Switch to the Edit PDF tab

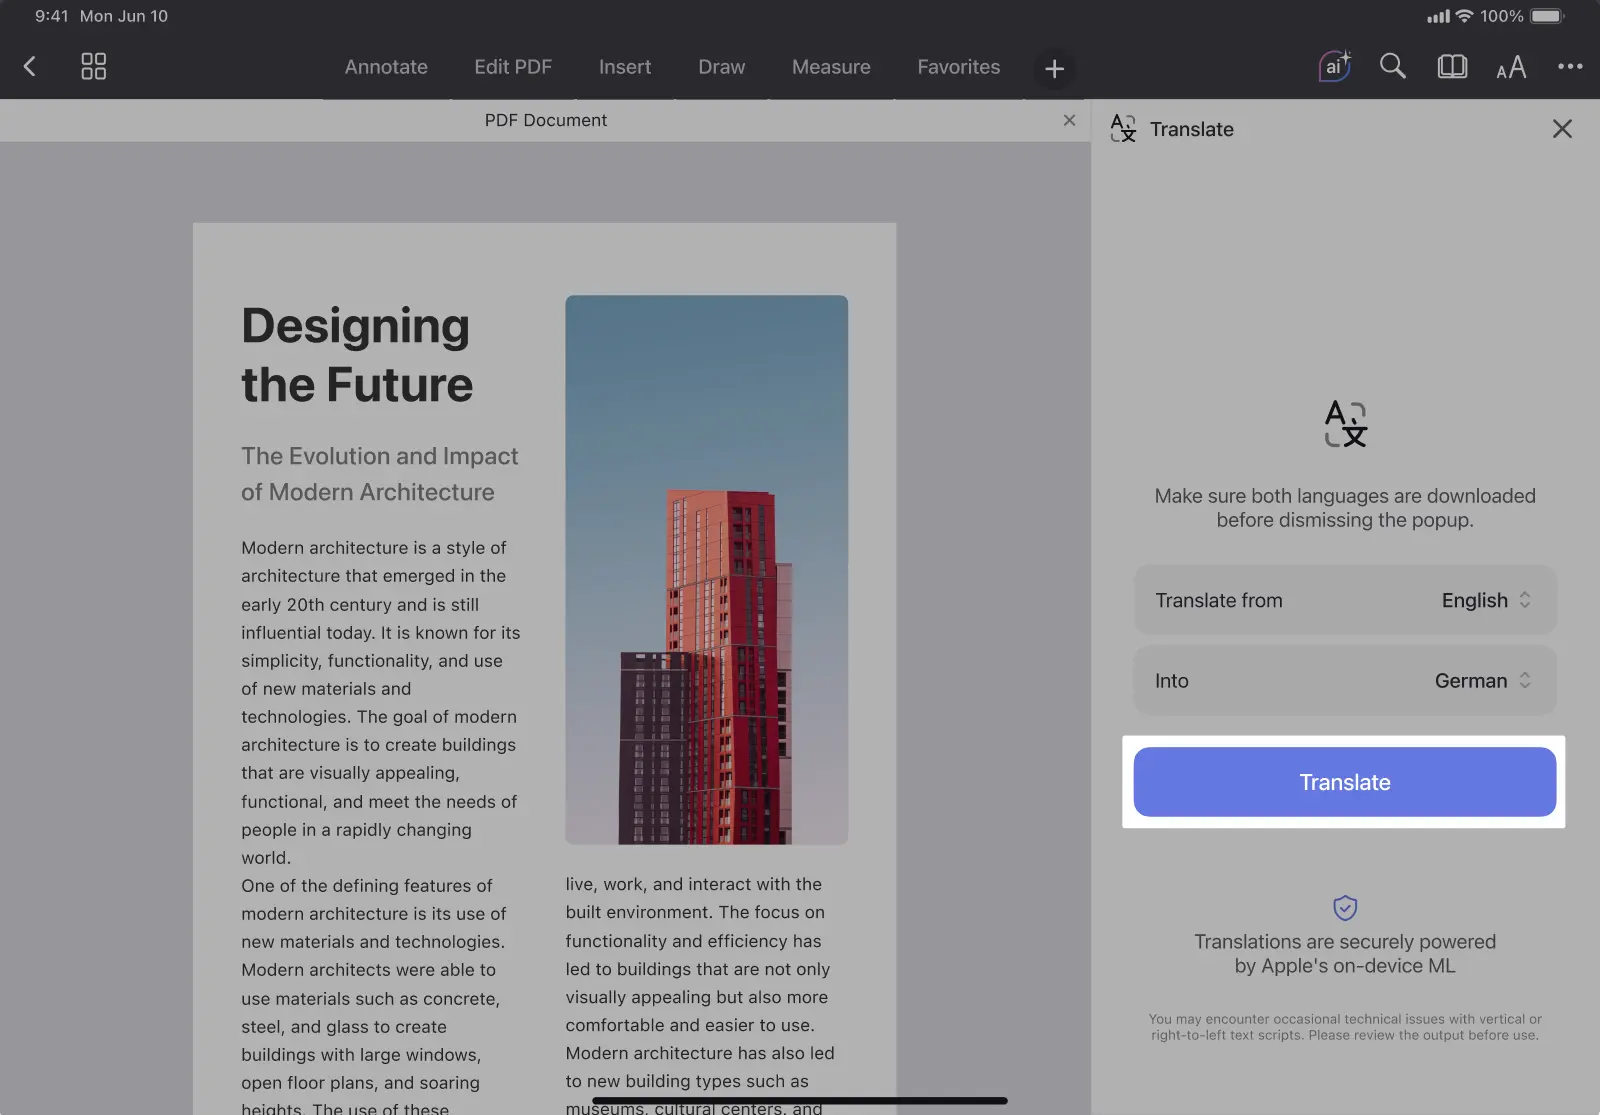coord(513,67)
